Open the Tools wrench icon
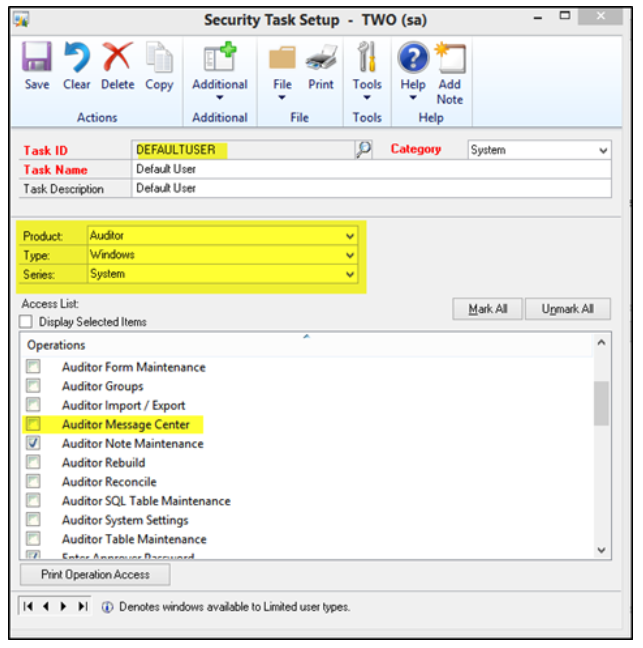The image size is (643, 648). tap(367, 57)
